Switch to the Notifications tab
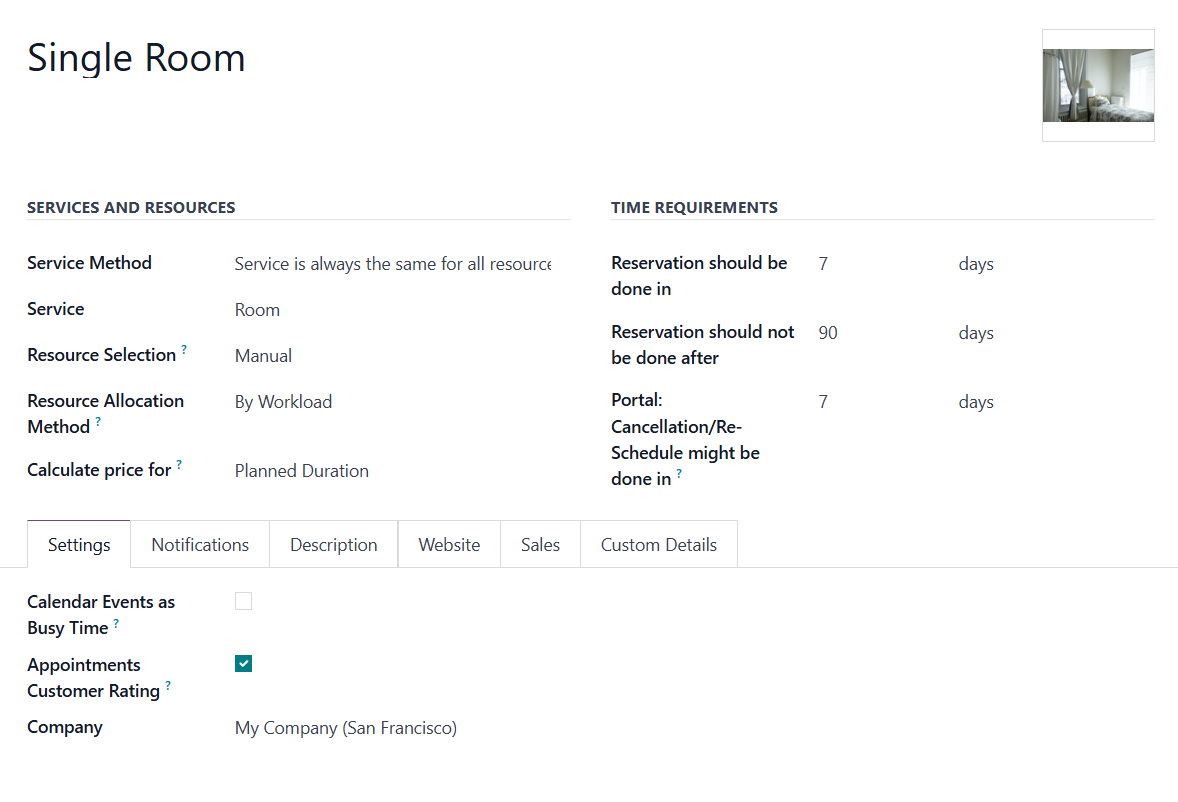The image size is (1178, 802). tap(200, 544)
